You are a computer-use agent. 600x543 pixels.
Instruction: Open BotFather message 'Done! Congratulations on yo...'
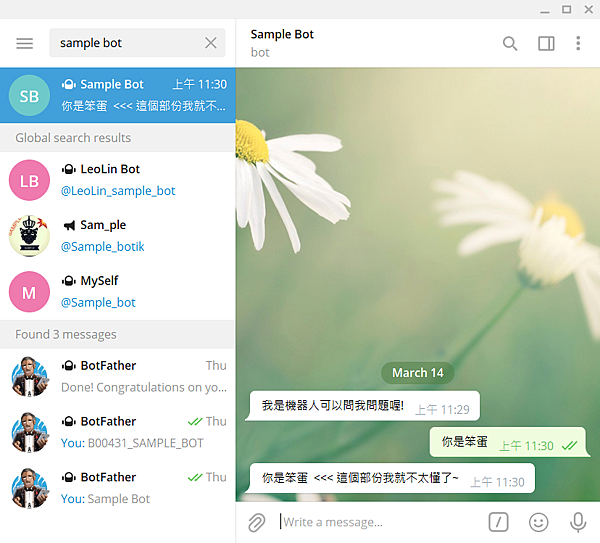[x=117, y=377]
